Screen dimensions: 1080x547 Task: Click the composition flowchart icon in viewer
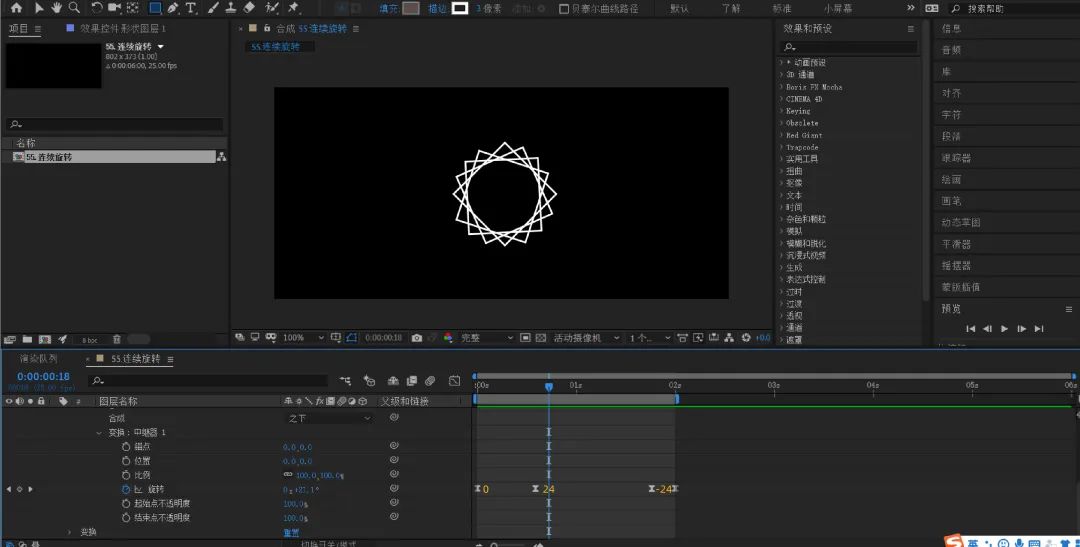729,338
